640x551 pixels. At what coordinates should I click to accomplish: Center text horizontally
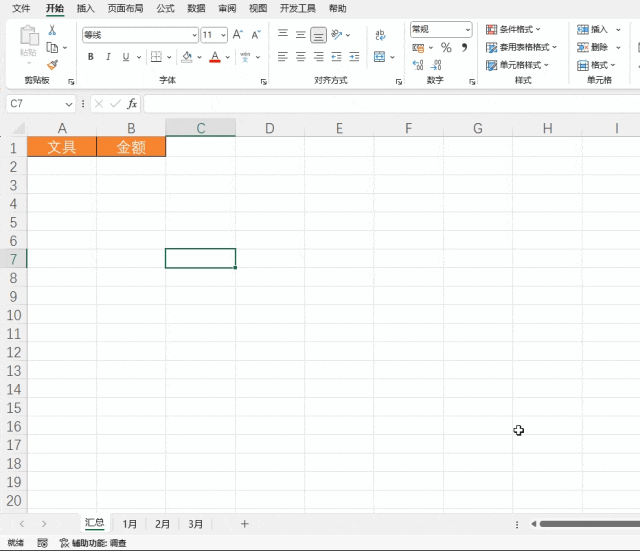(x=301, y=57)
